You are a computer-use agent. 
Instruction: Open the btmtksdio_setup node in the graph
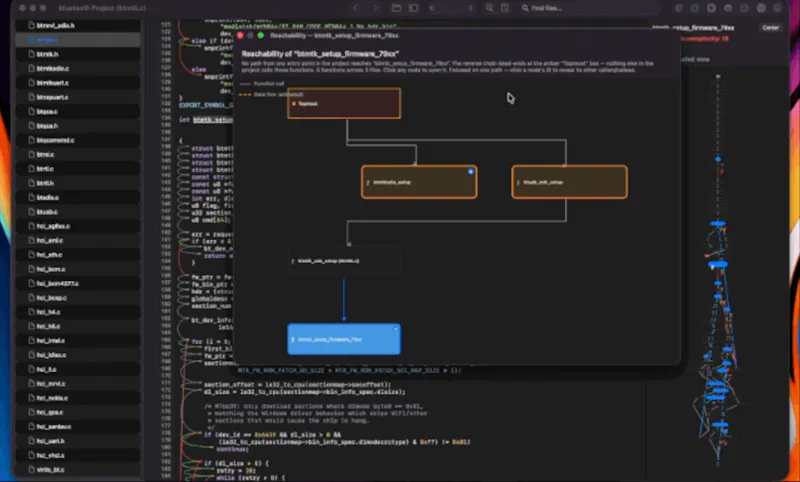[419, 182]
